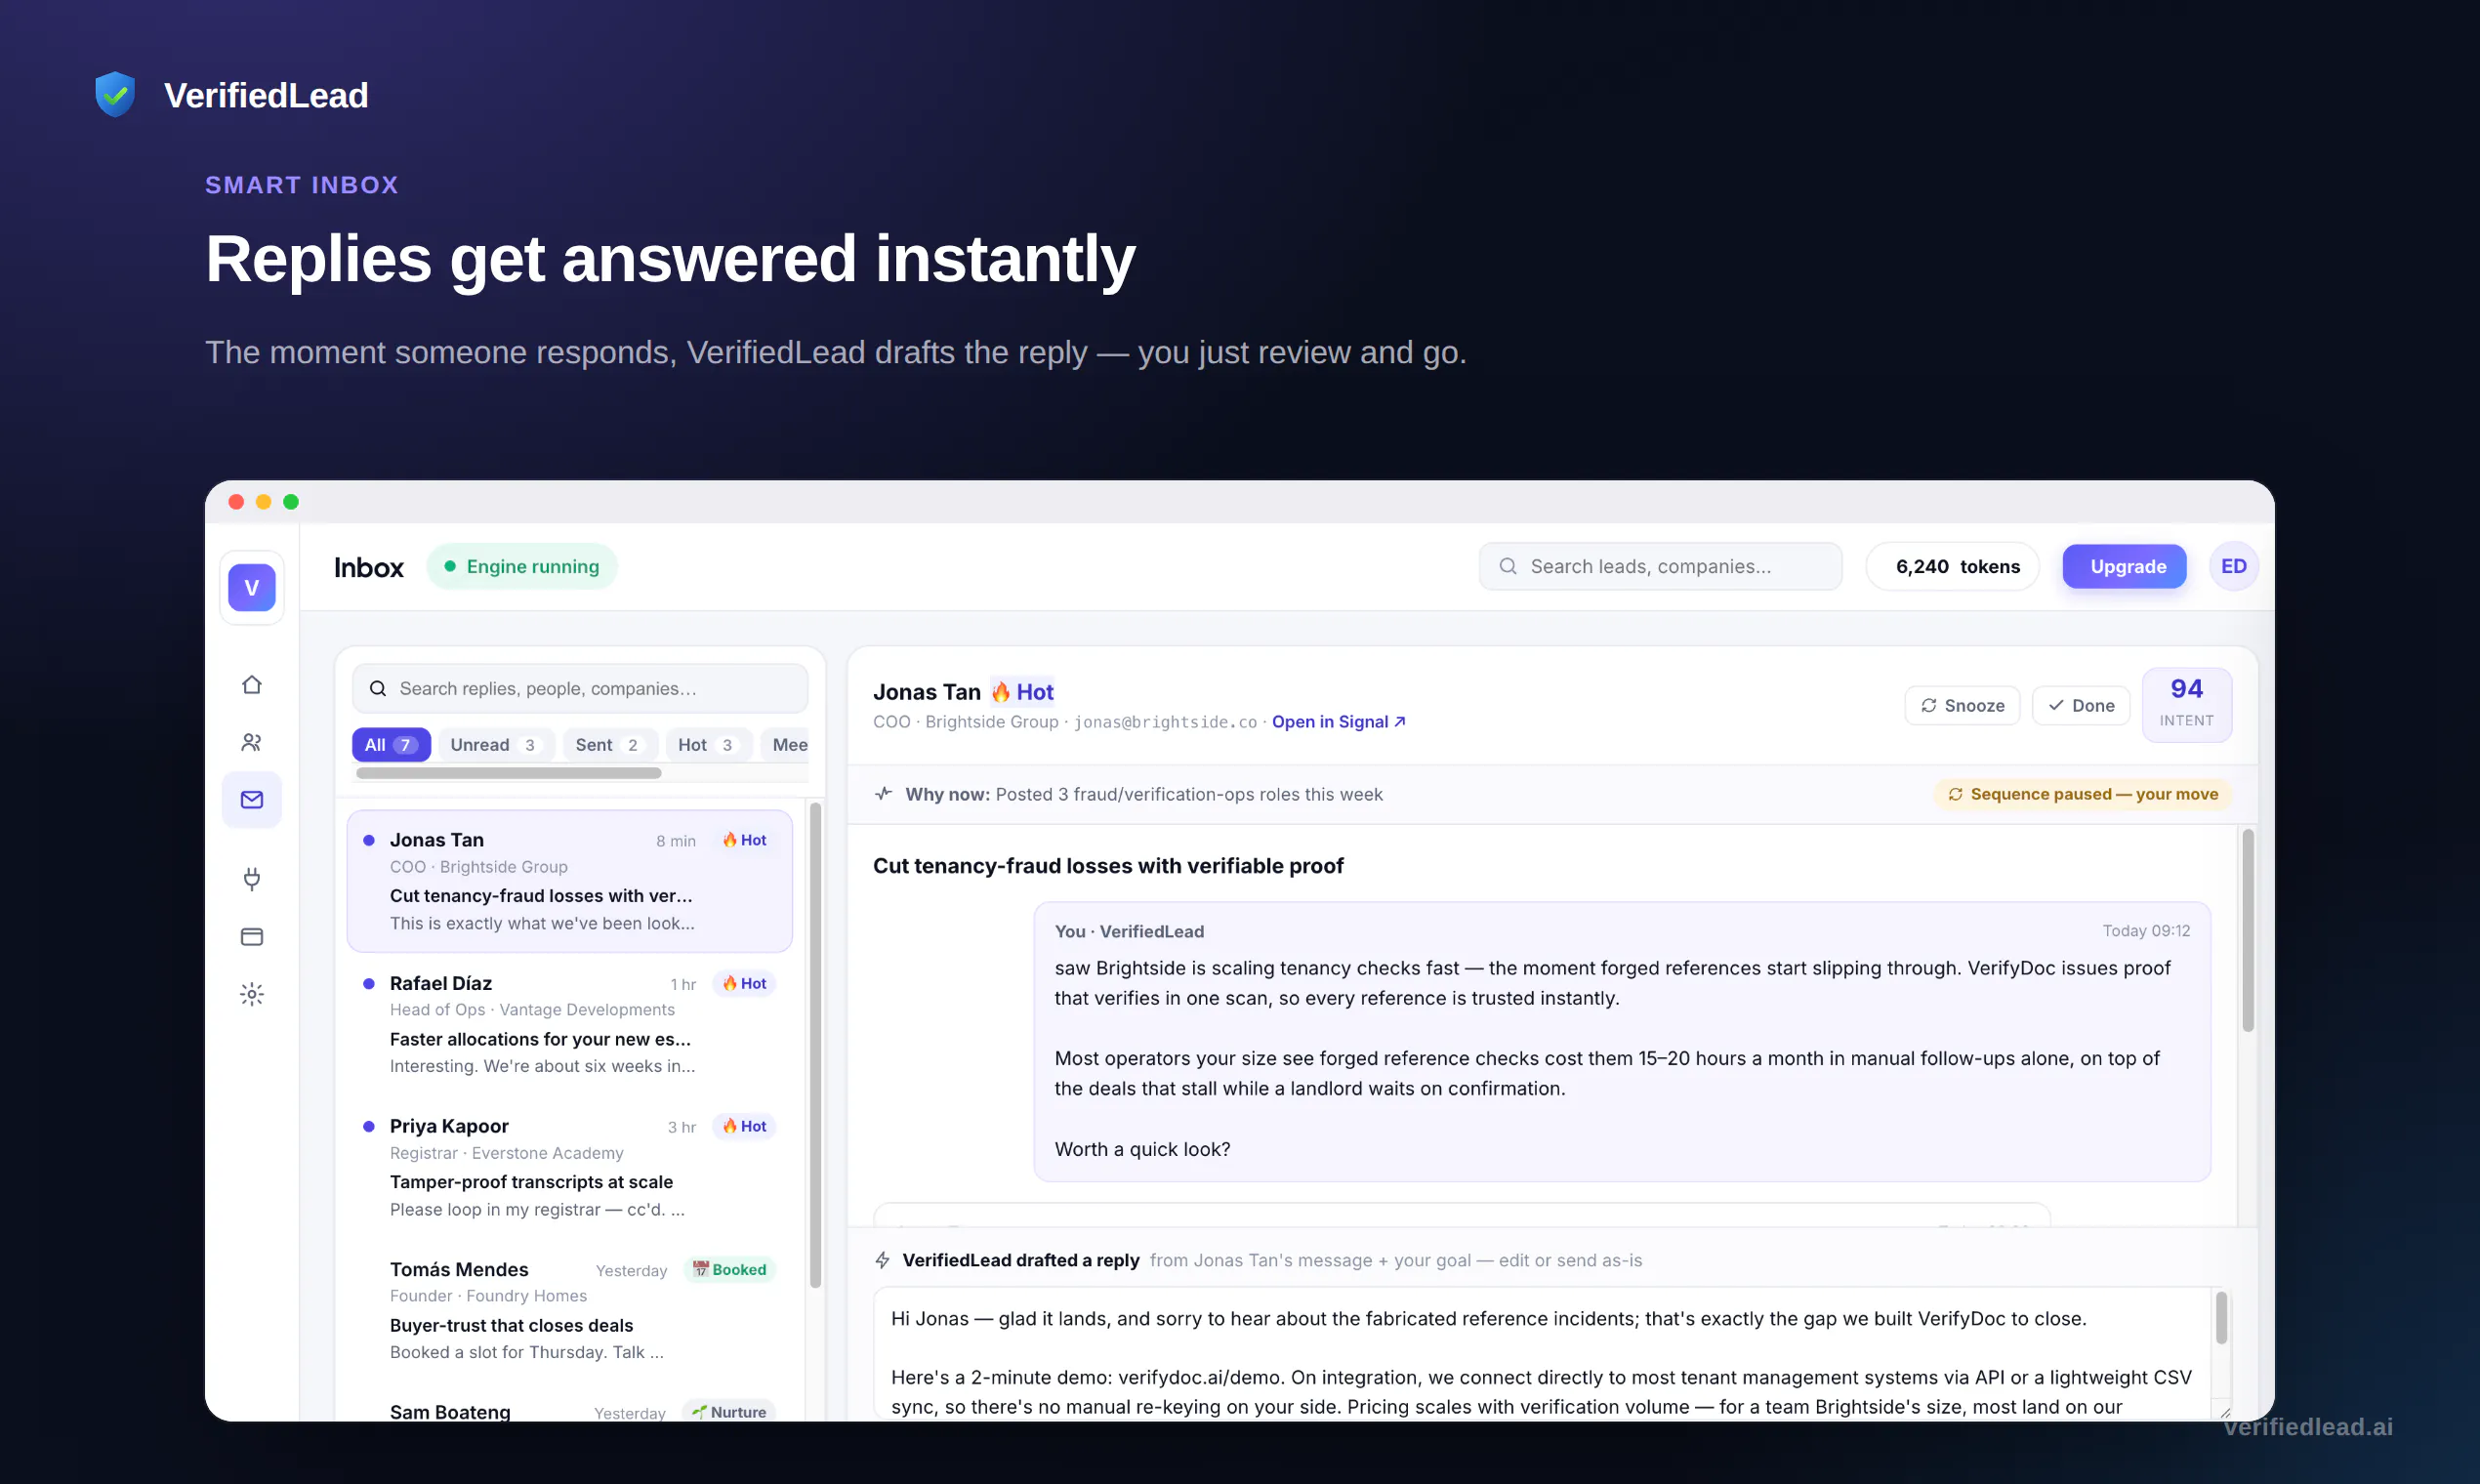This screenshot has width=2480, height=1484.
Task: Click the filter tabs horizontal scrollbar
Action: [x=508, y=772]
